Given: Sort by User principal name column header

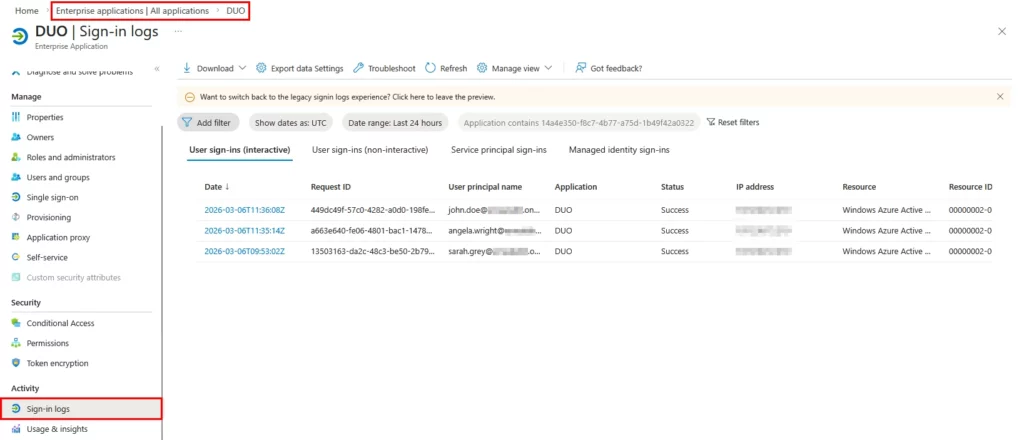Looking at the screenshot, I should [485, 187].
